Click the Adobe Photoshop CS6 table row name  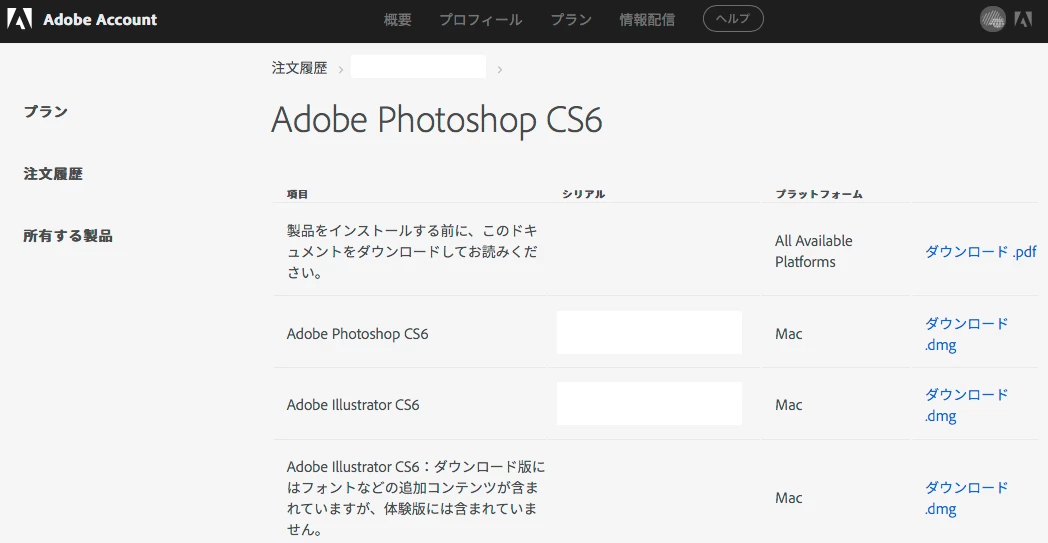click(x=358, y=334)
